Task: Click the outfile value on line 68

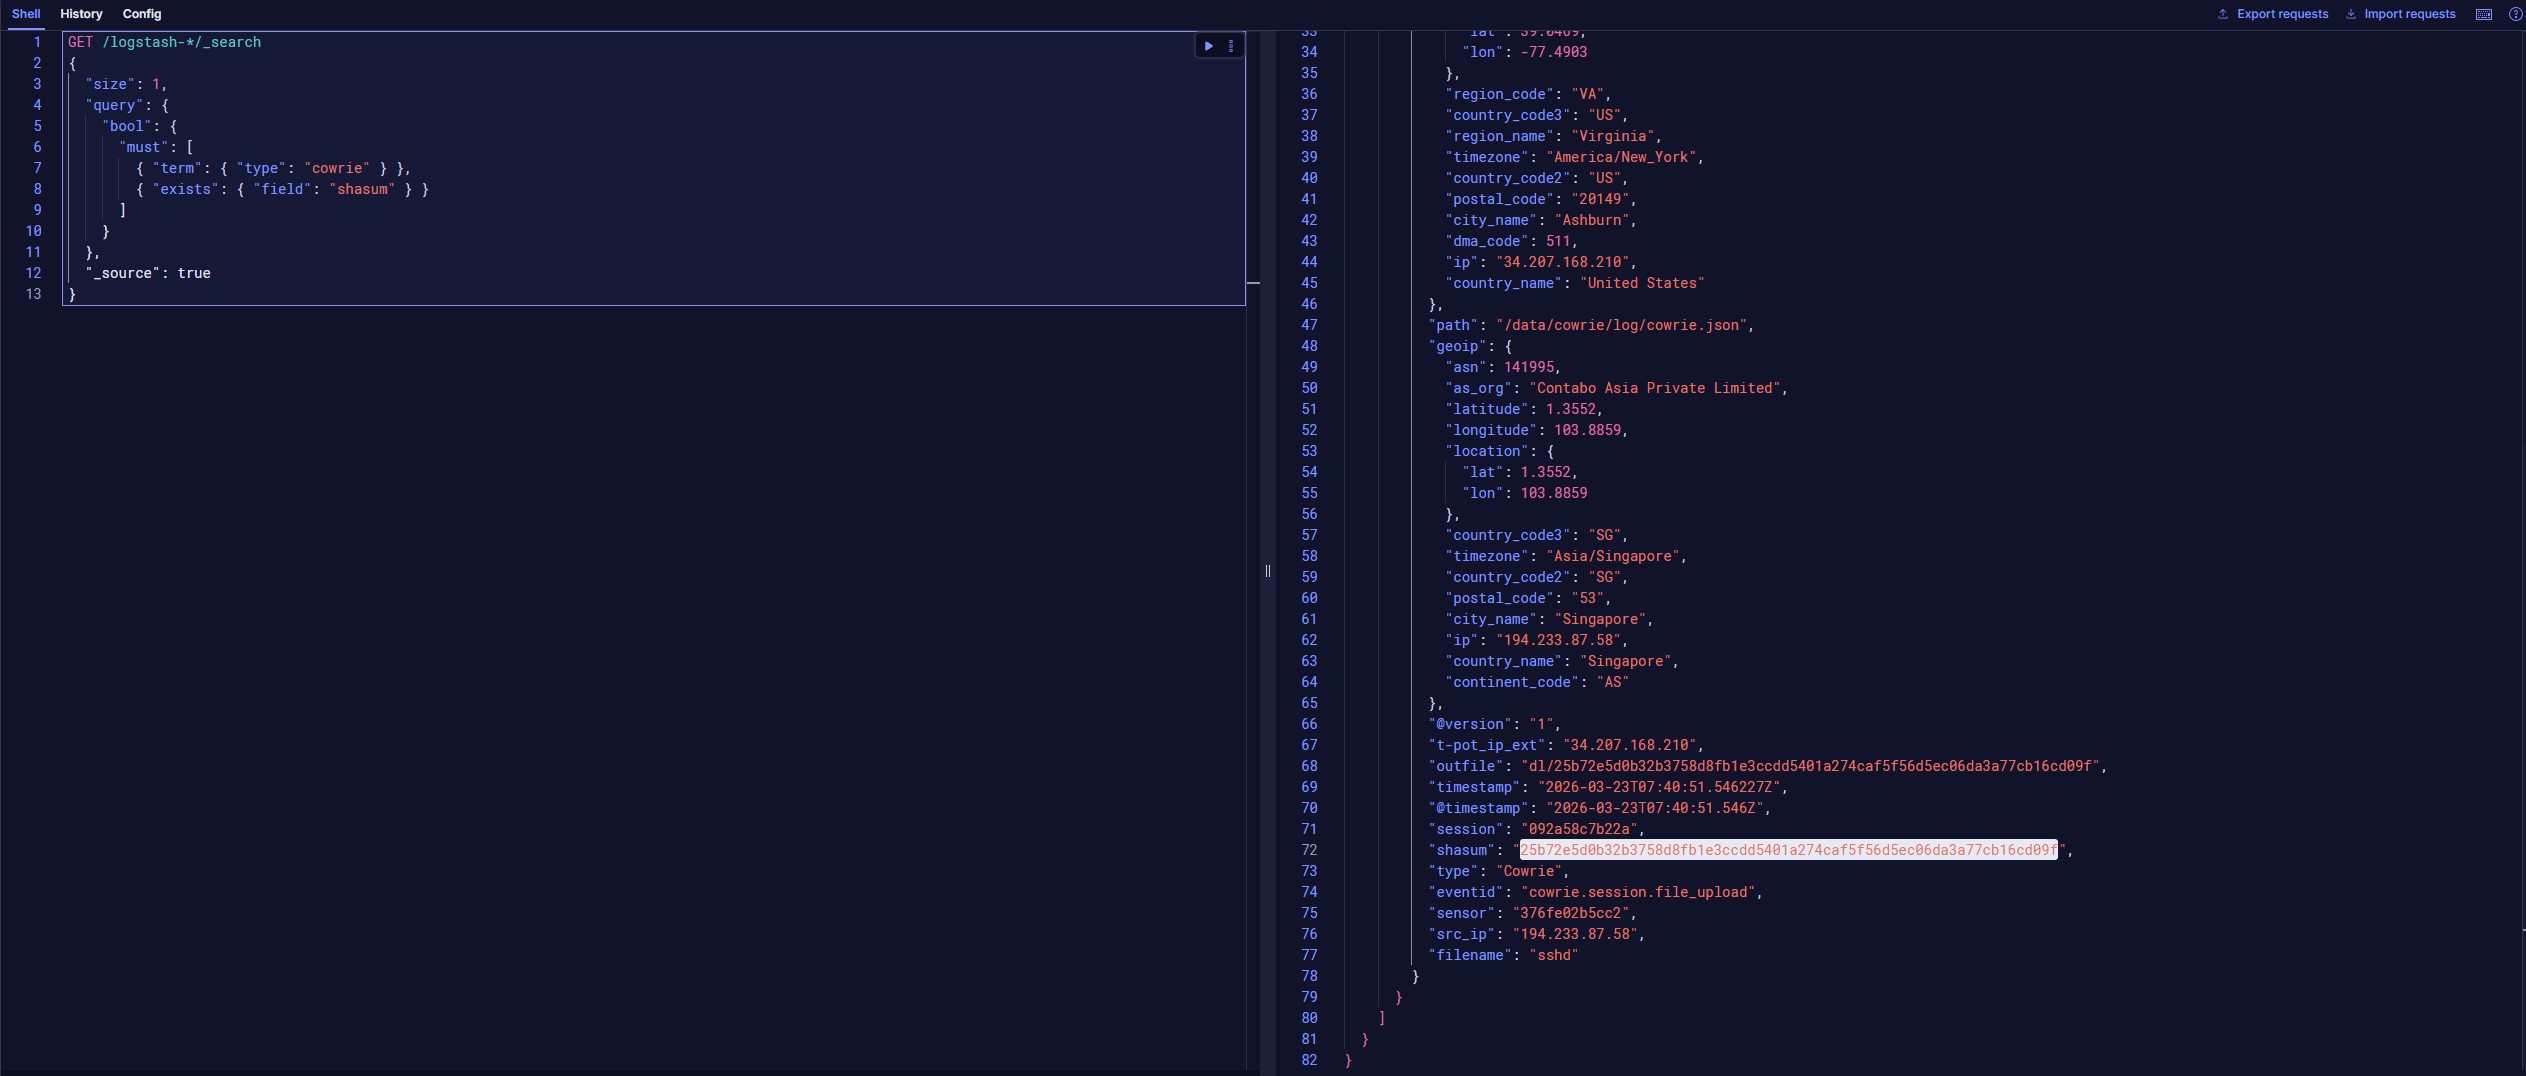Action: (x=1809, y=766)
